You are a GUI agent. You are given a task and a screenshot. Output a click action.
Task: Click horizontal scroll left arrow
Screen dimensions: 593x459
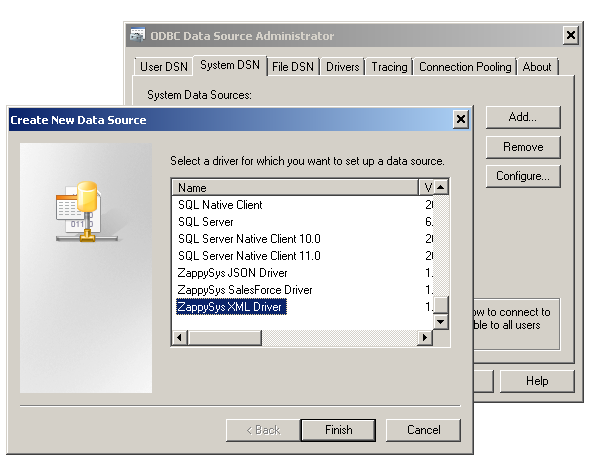click(x=180, y=337)
